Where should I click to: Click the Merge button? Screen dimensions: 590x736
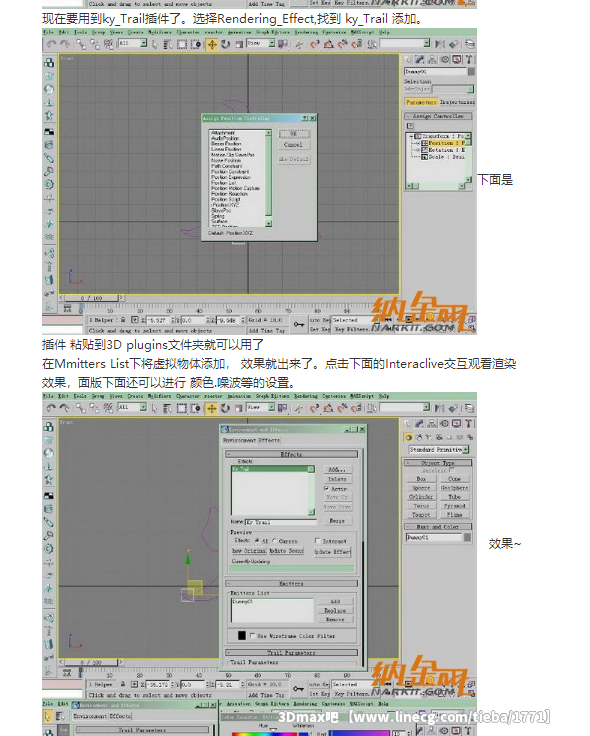point(337,521)
